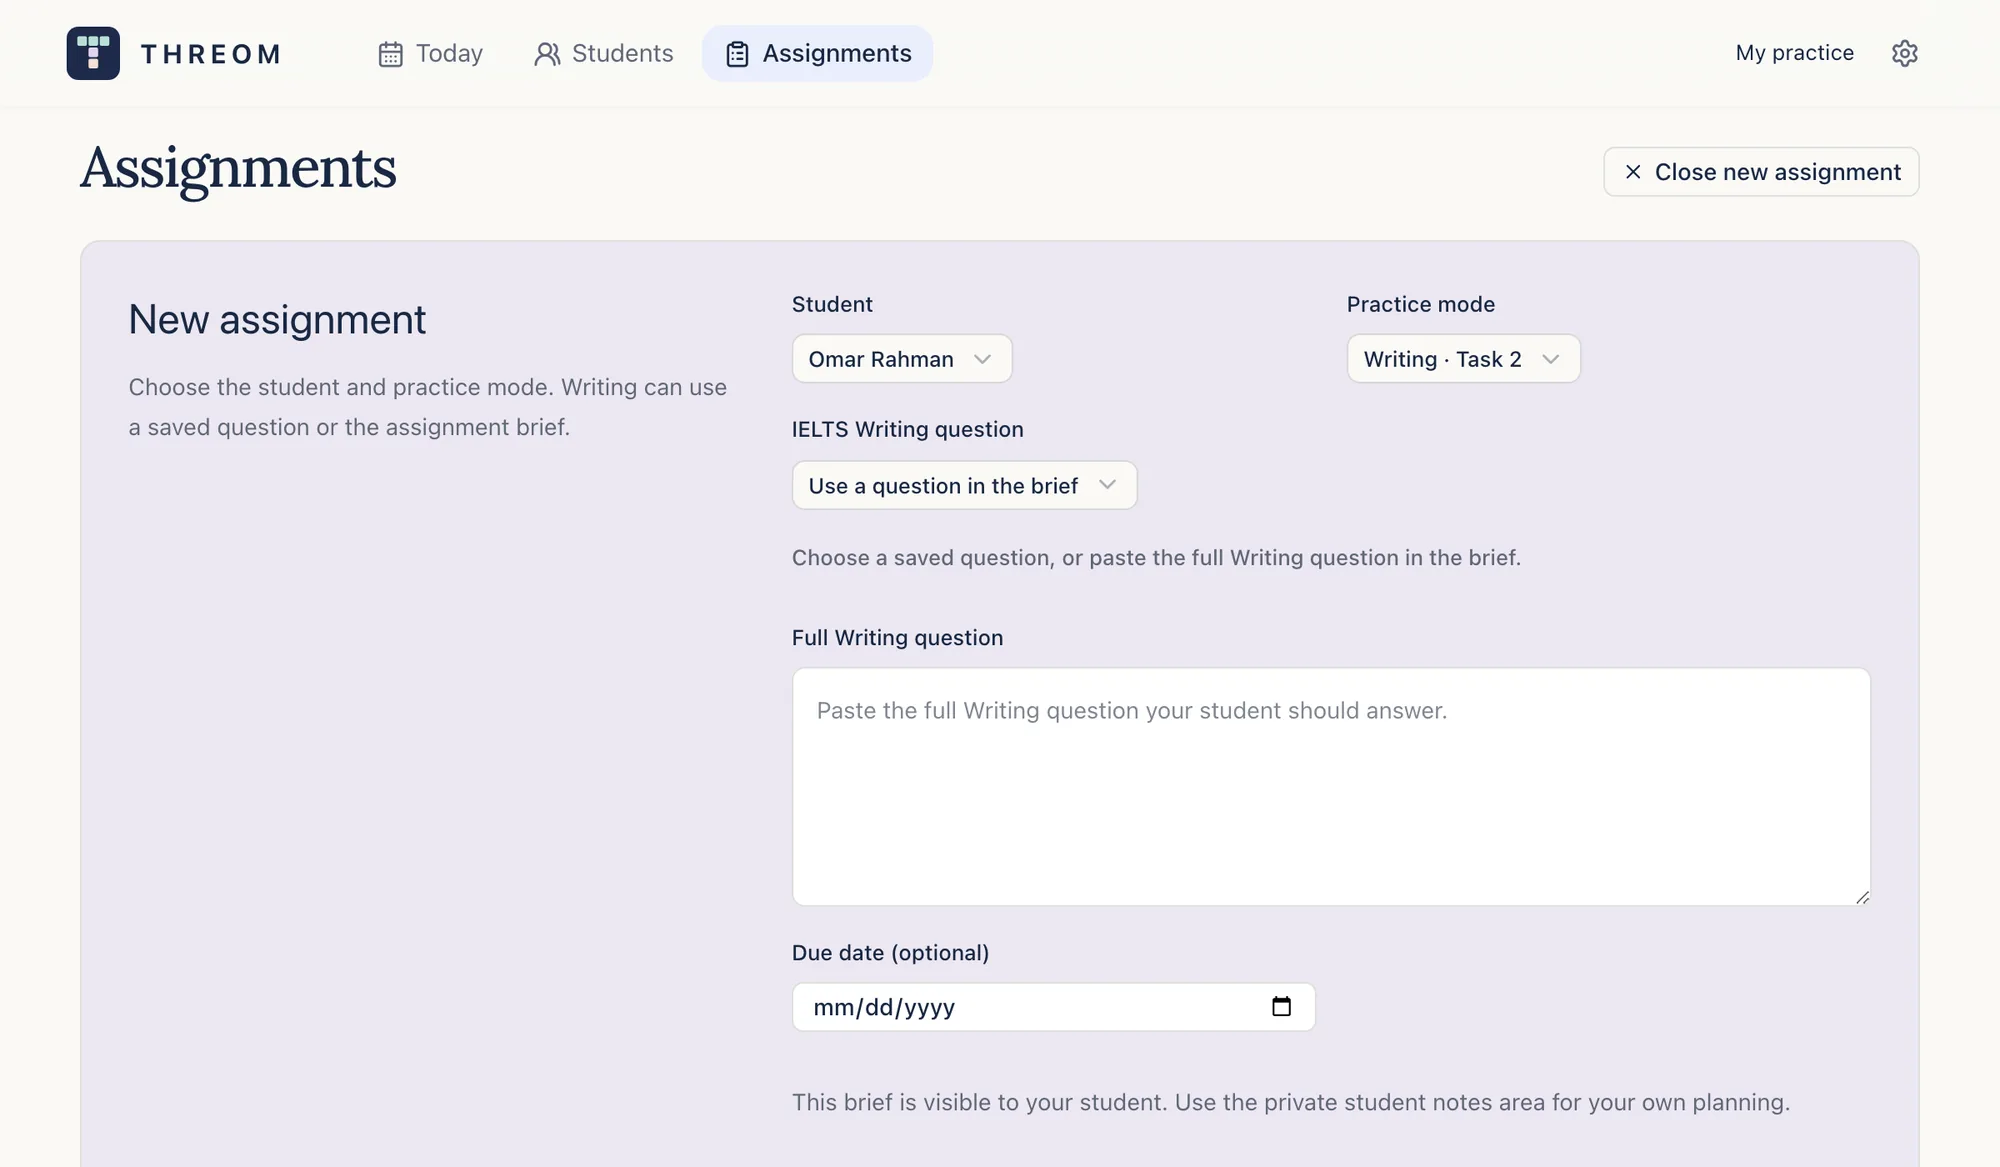Open settings via the gear icon
Image resolution: width=2000 pixels, height=1167 pixels.
pos(1904,53)
